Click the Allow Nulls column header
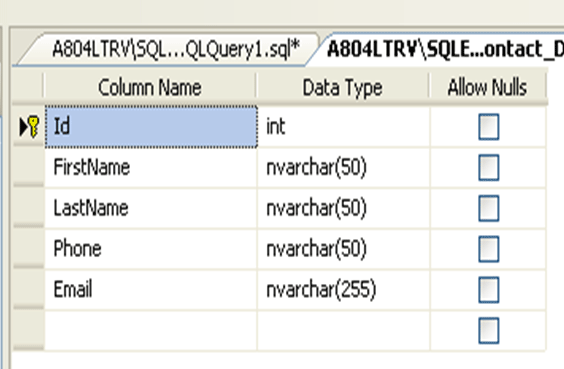The height and width of the screenshot is (369, 564). (487, 87)
